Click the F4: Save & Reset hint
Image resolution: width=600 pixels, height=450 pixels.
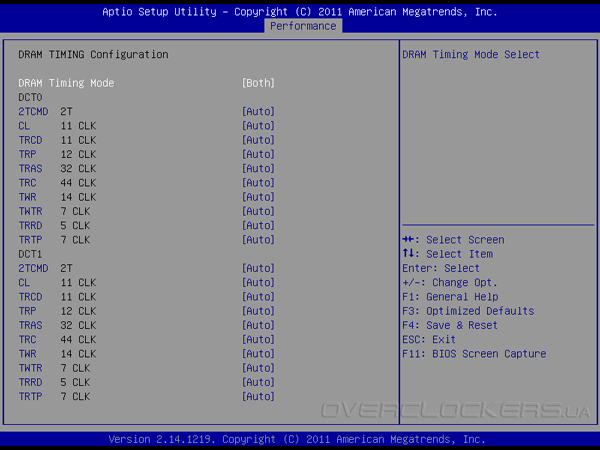coord(450,325)
